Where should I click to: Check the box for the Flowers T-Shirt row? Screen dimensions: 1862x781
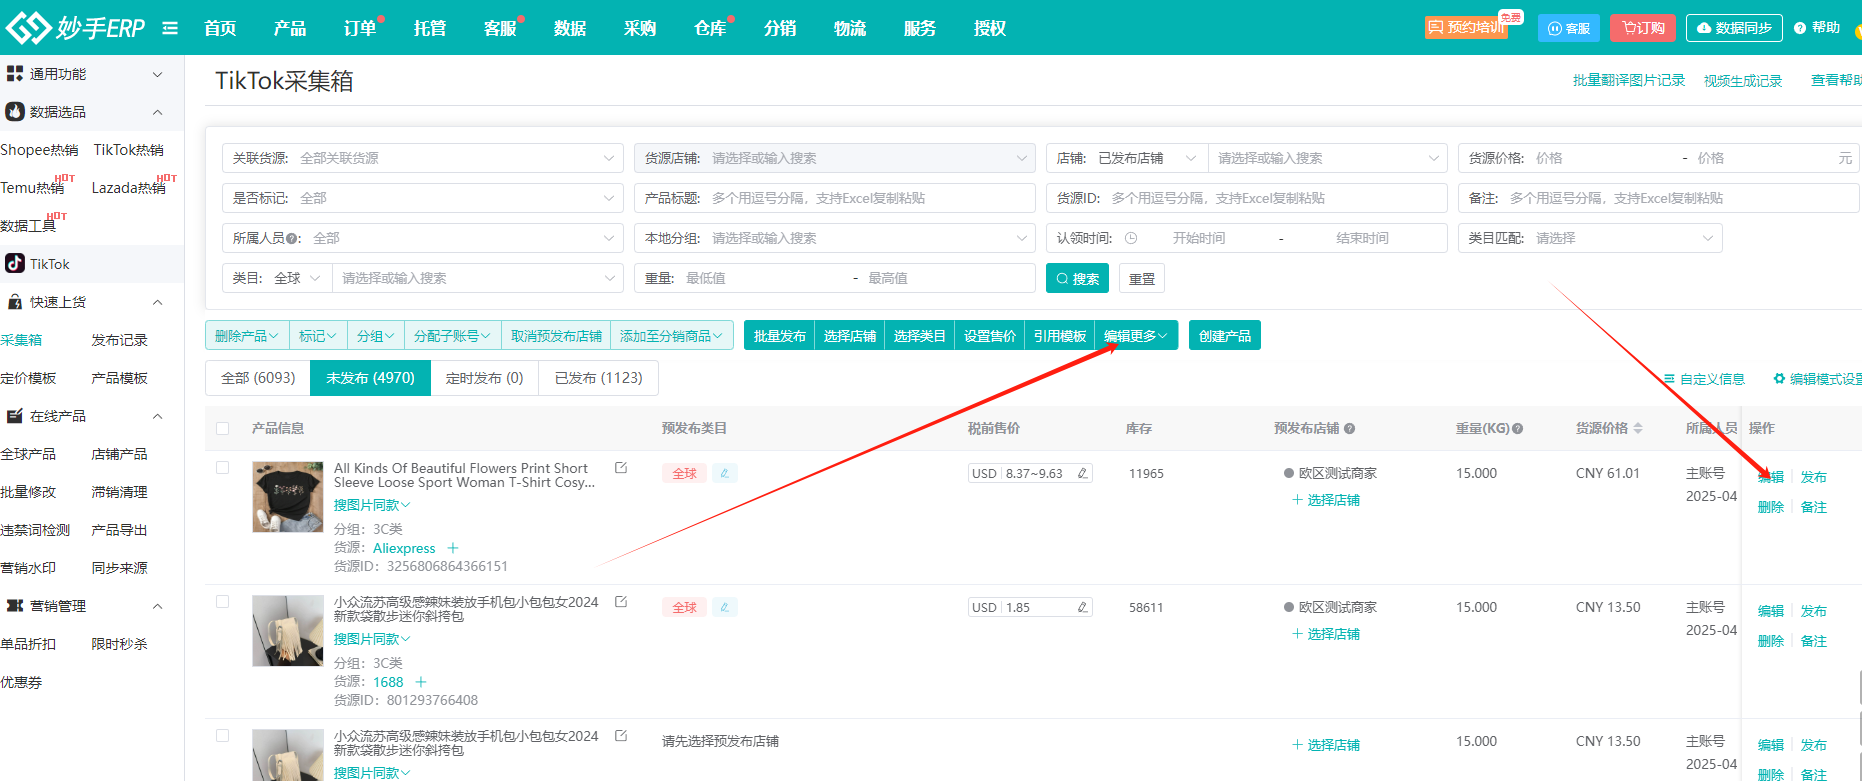coord(223,468)
